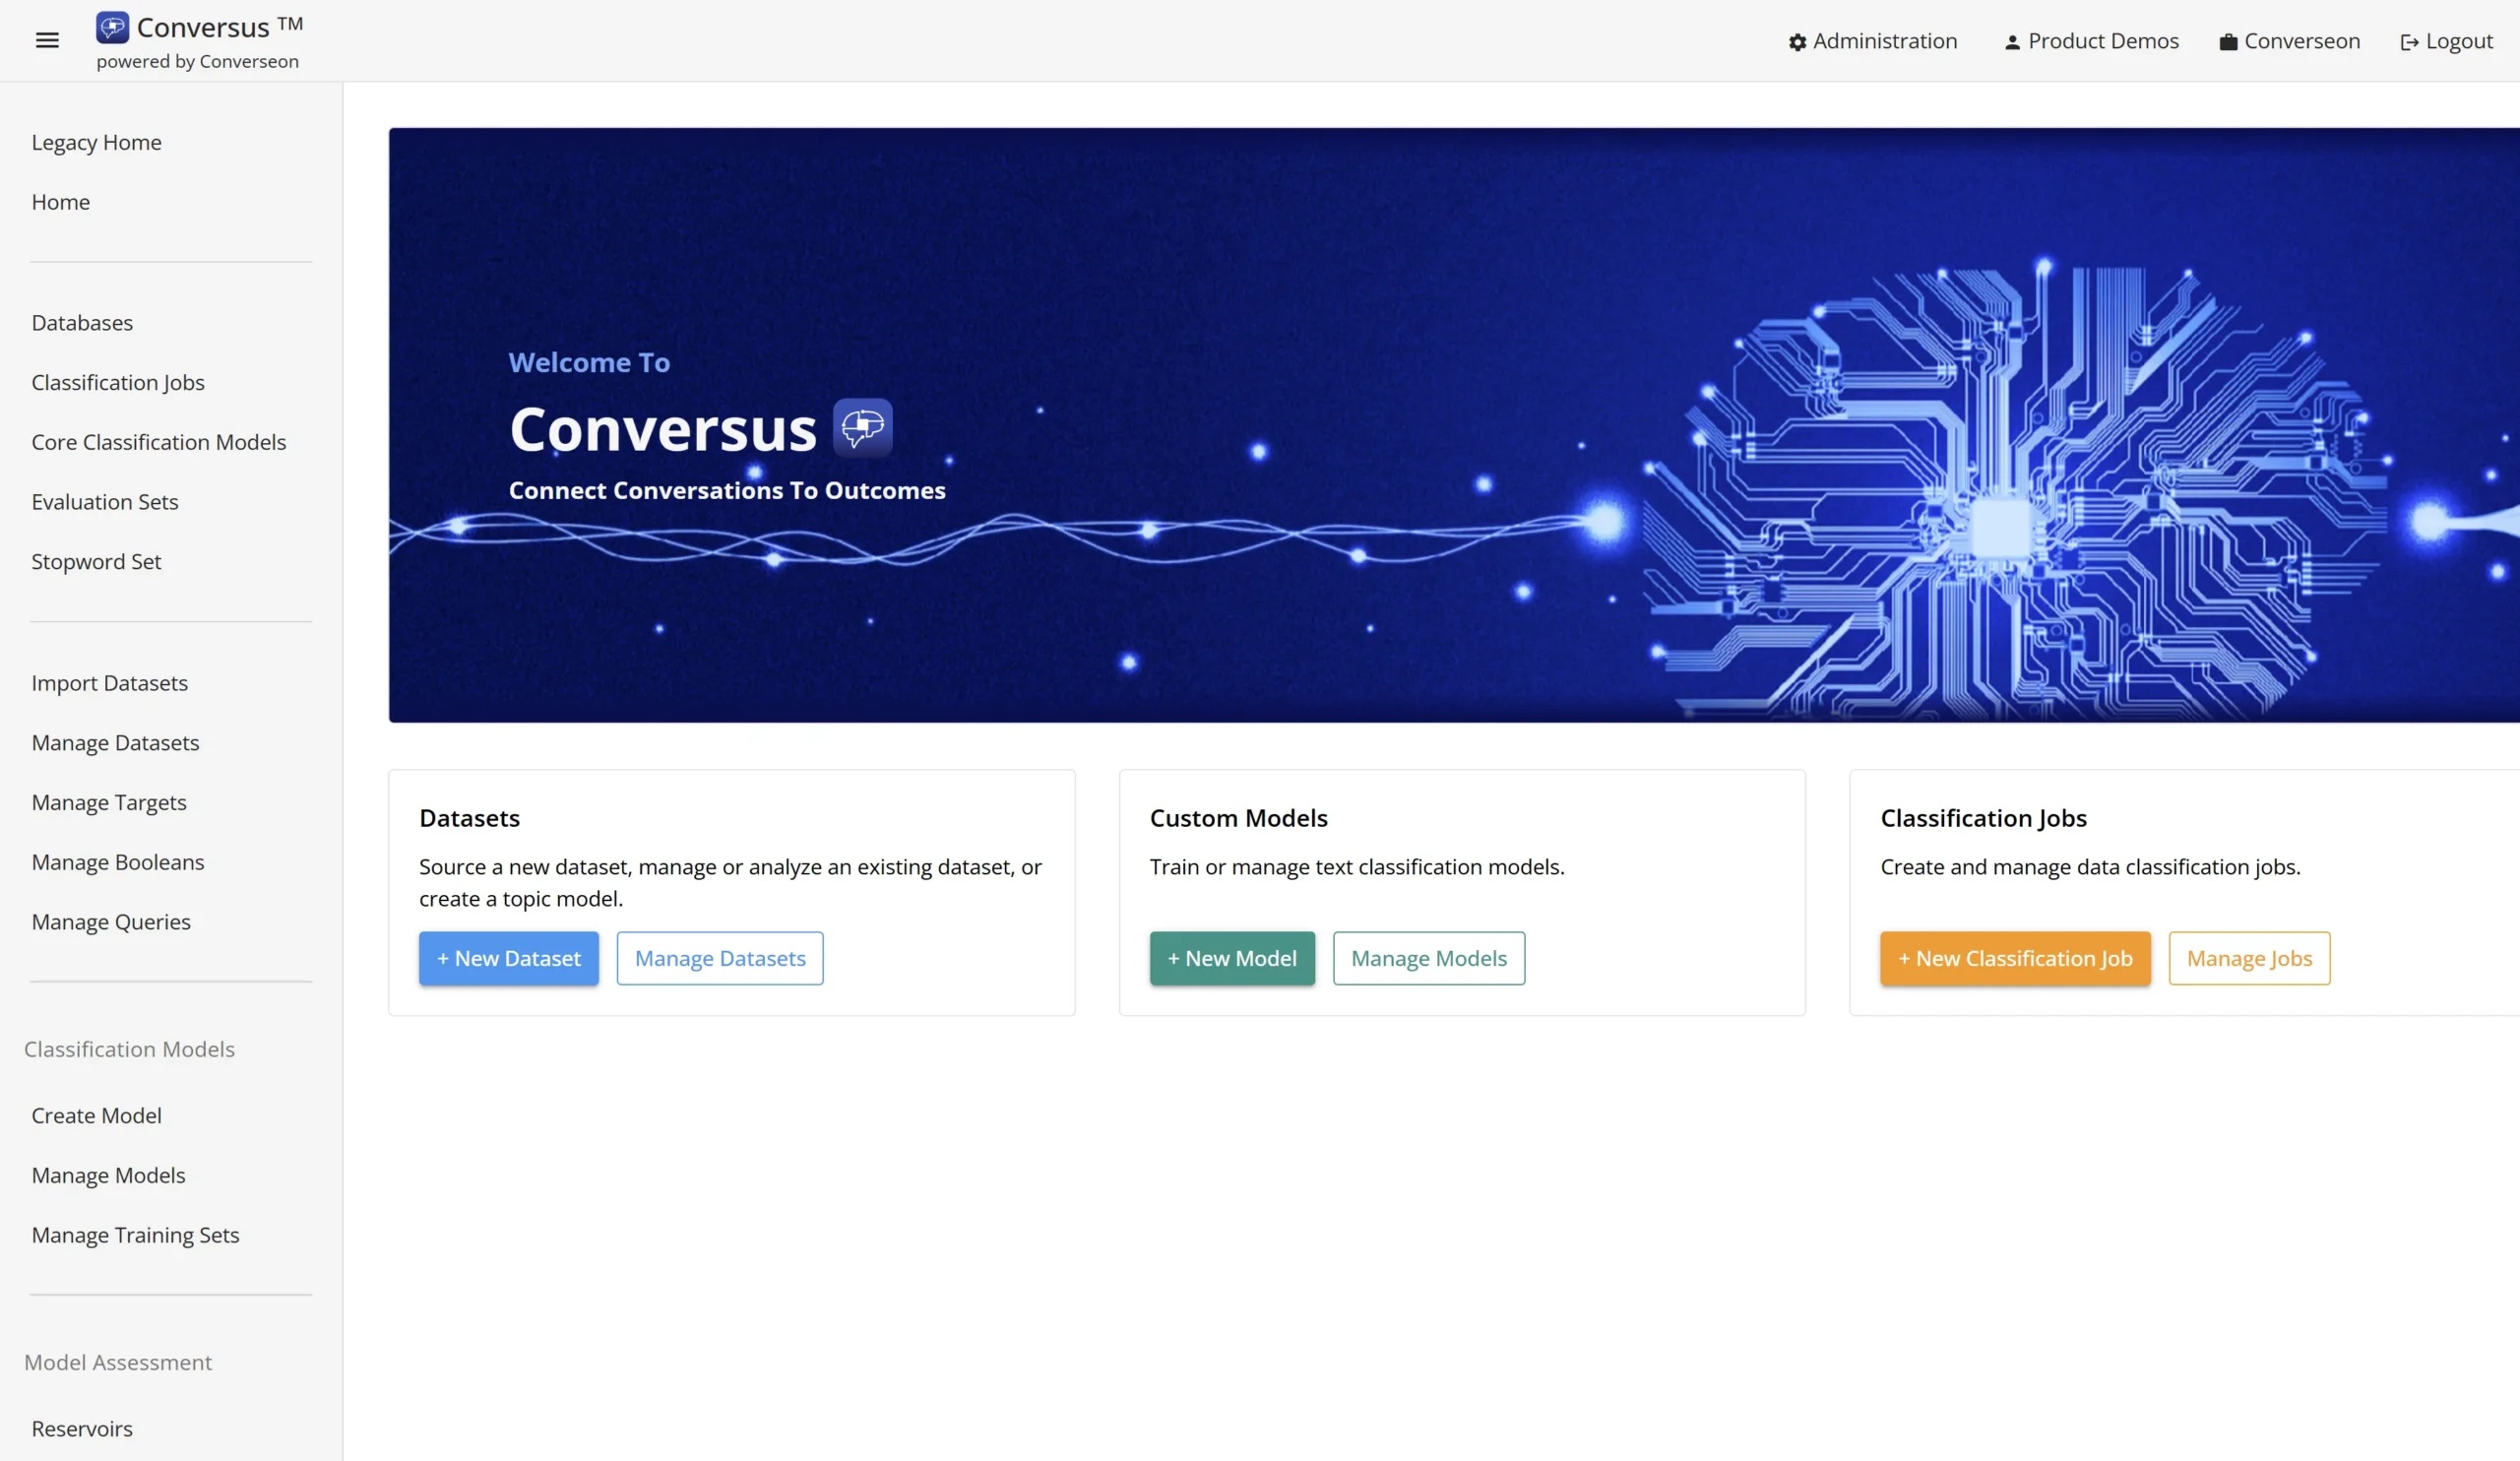Select Import Datasets in sidebar
This screenshot has width=2520, height=1461.
click(x=110, y=683)
